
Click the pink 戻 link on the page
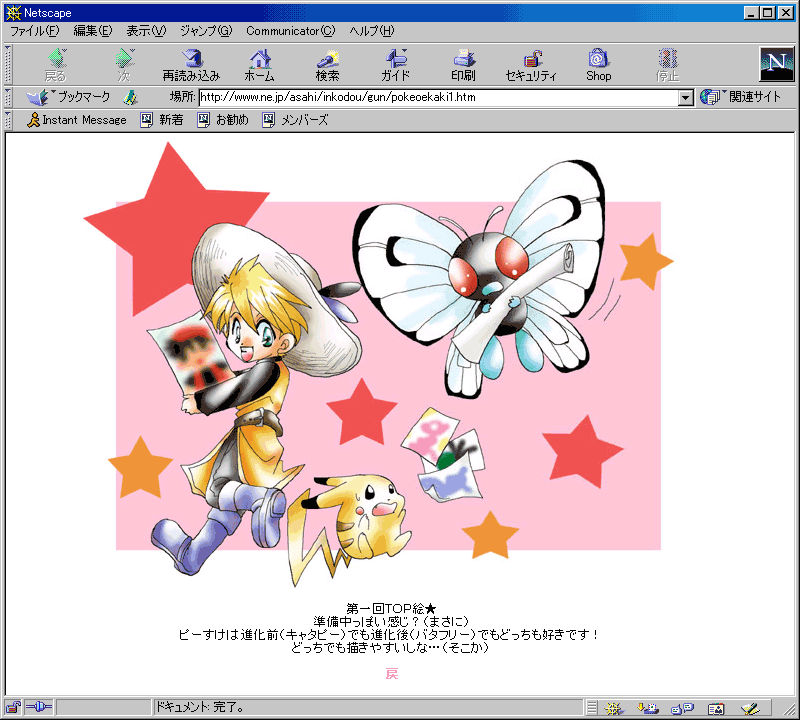(391, 674)
